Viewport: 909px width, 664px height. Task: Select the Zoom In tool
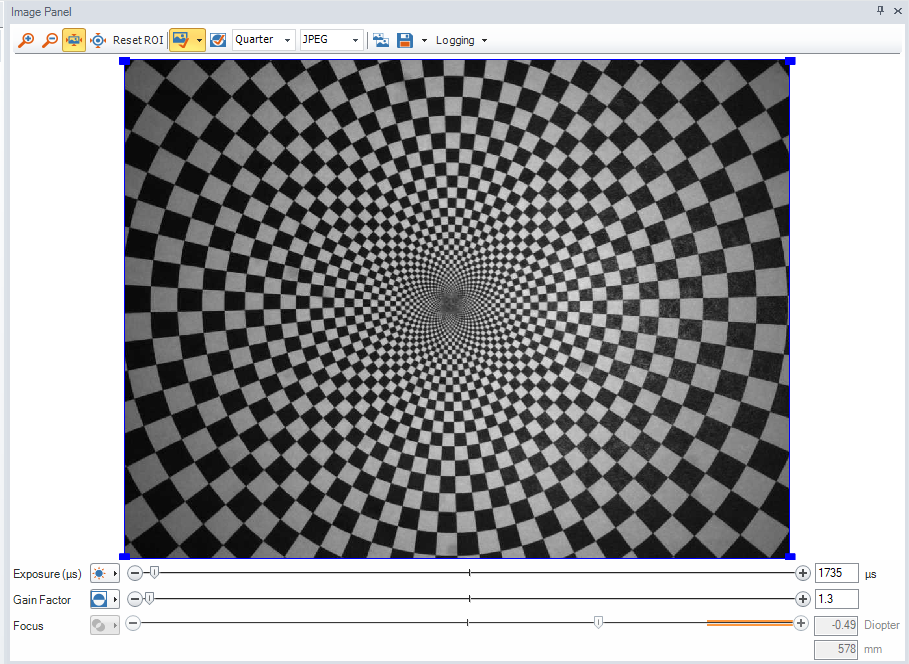[25, 40]
